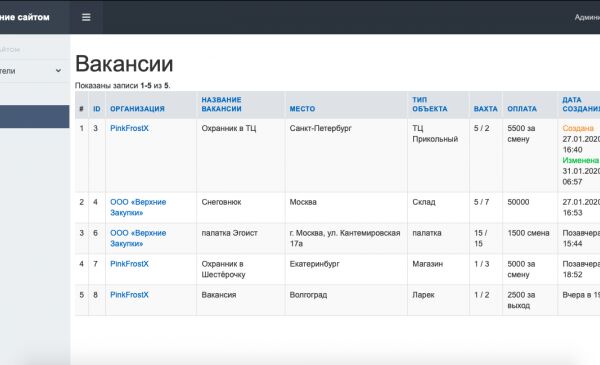Open PinkFrostX link in Екатеринбург row
Image resolution: width=600 pixels, height=365 pixels.
coord(129,264)
